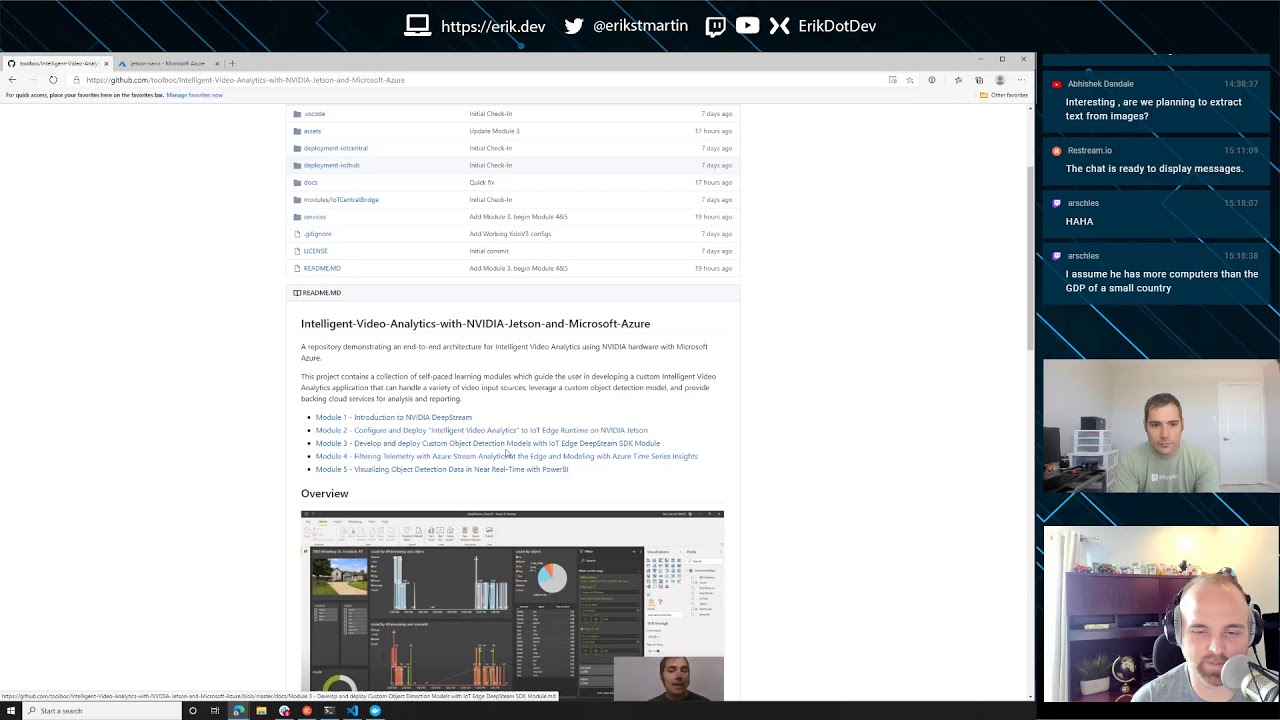This screenshot has height=720, width=1280.
Task: Open the browser settings ellipsis menu
Action: (1021, 80)
